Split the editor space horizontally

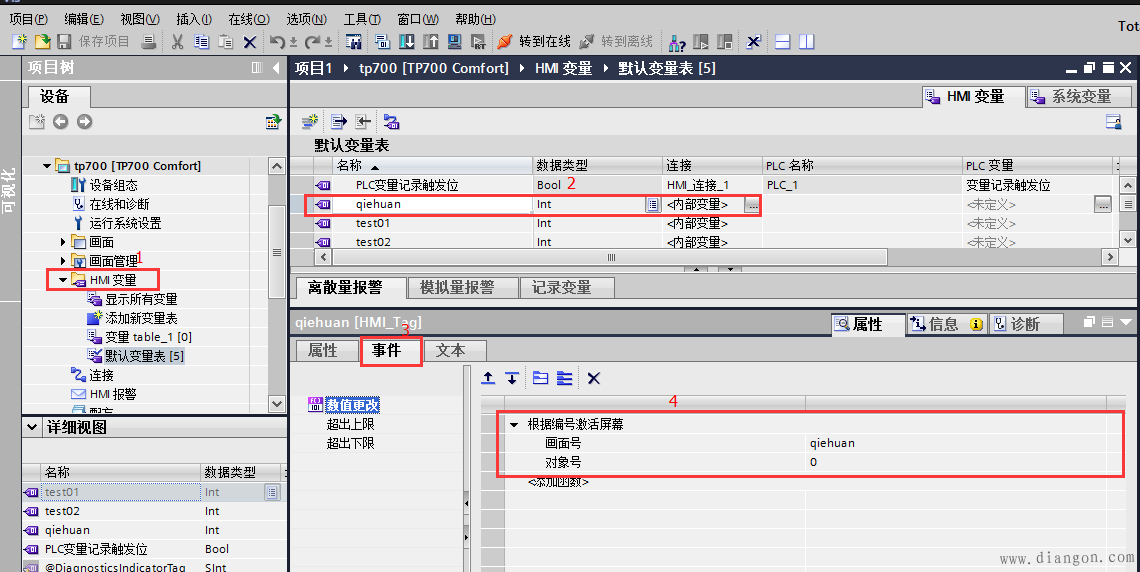[x=782, y=41]
